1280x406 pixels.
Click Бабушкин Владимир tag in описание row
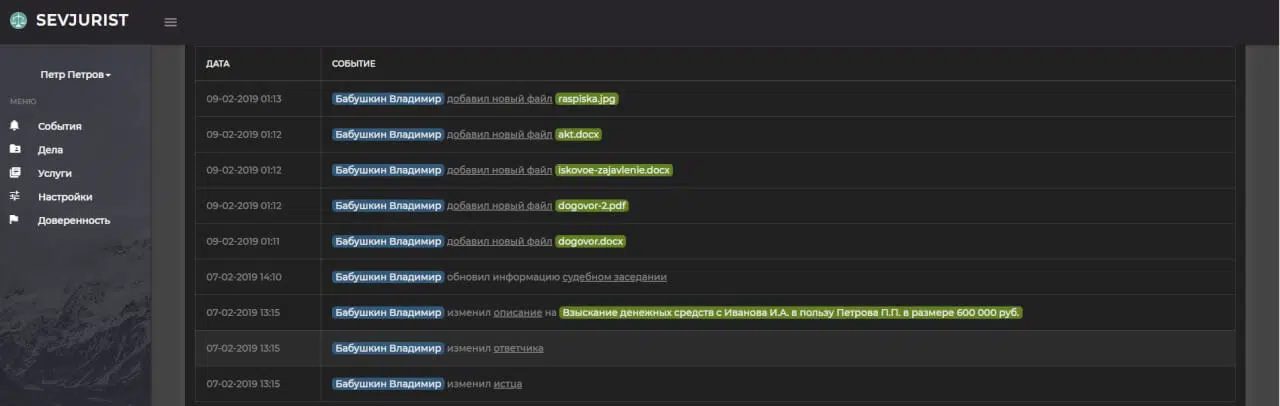388,312
